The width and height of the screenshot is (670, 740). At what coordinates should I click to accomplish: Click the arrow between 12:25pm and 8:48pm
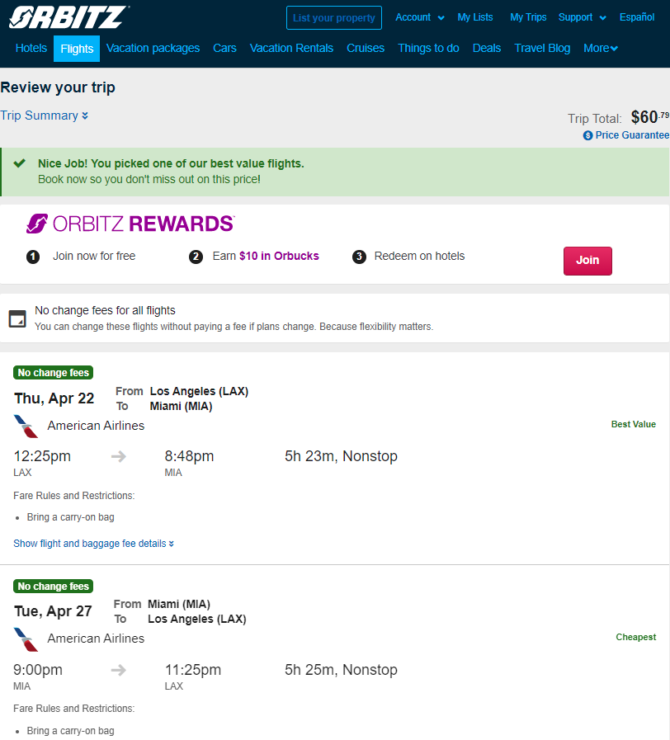pyautogui.click(x=118, y=456)
